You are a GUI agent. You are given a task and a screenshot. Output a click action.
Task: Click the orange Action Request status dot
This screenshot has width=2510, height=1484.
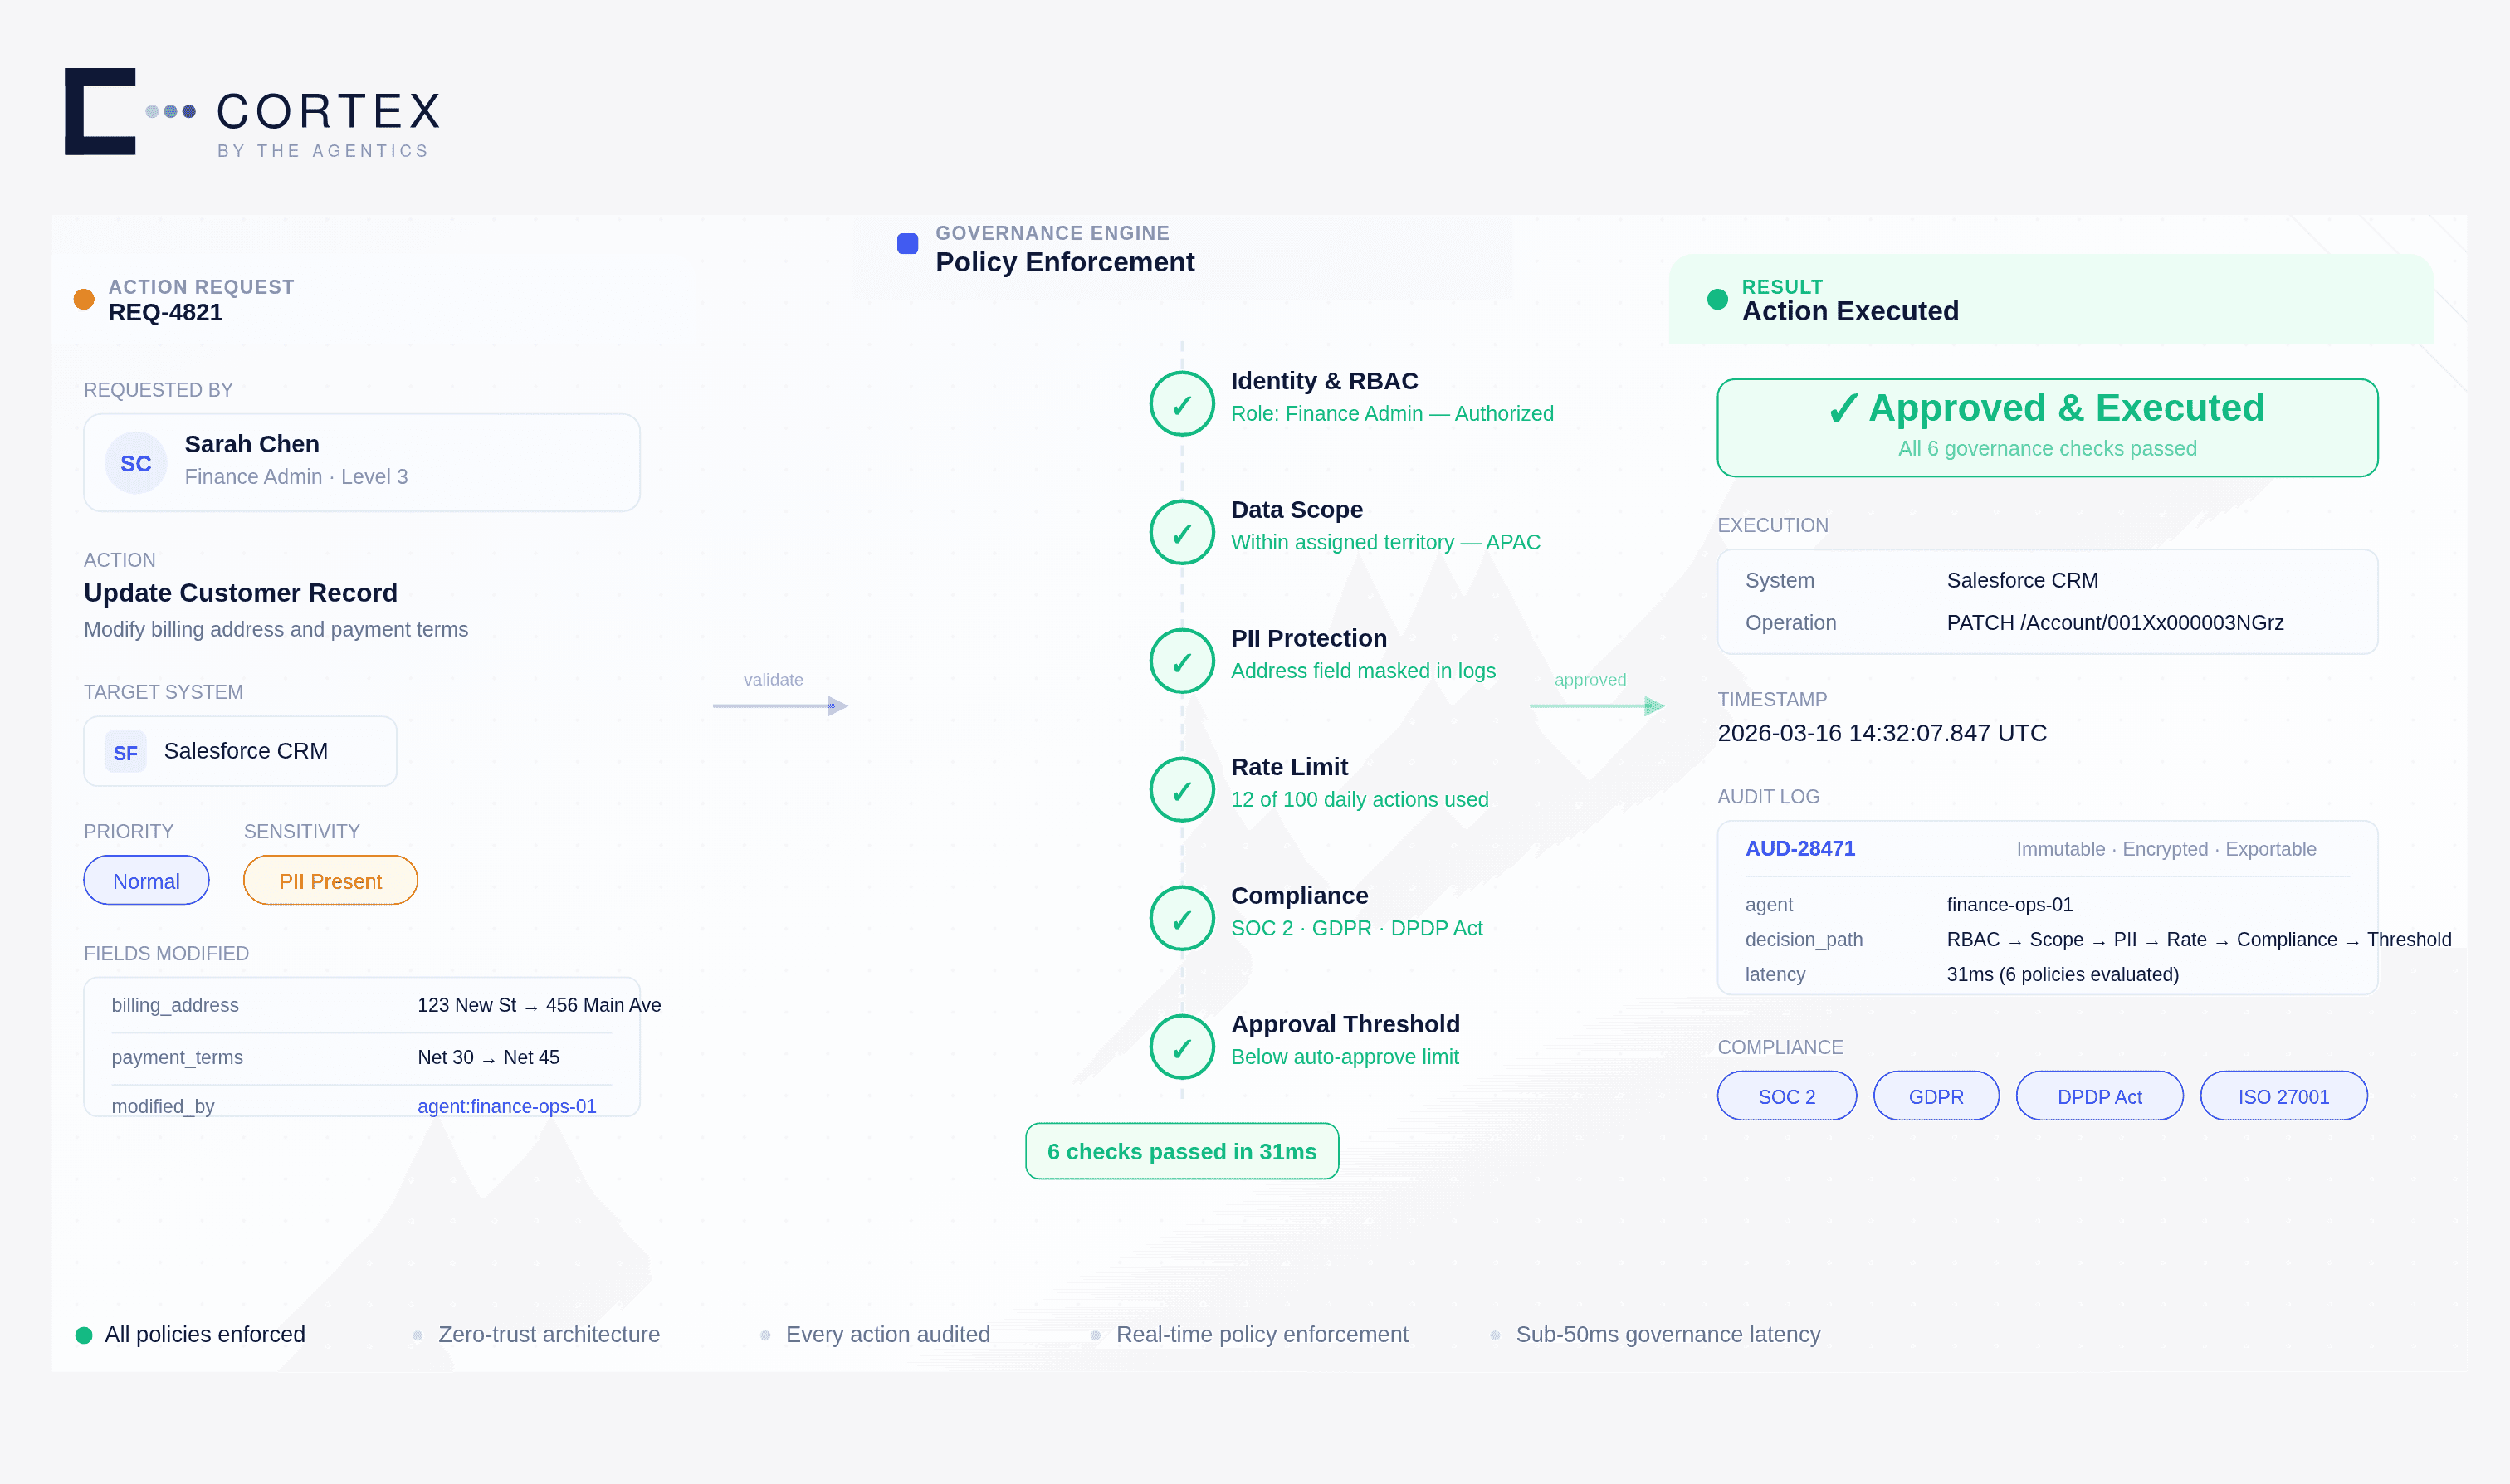click(x=84, y=299)
